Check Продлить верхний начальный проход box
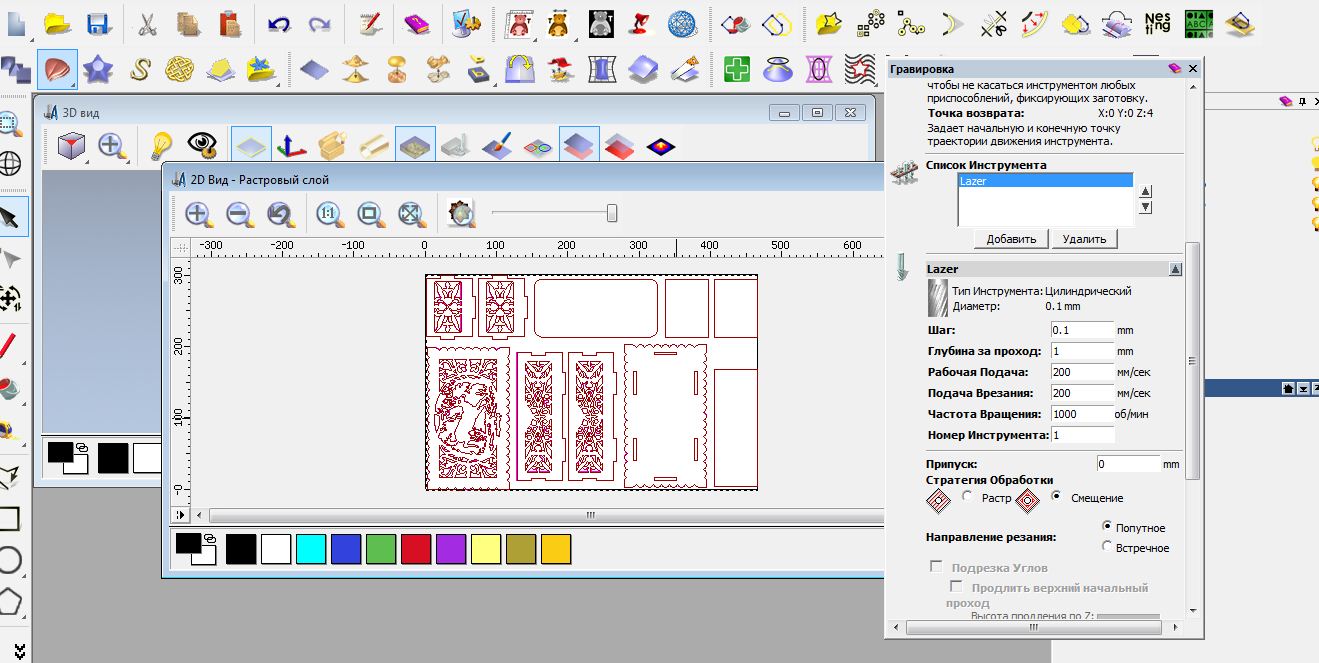The image size is (1319, 663). tap(957, 587)
